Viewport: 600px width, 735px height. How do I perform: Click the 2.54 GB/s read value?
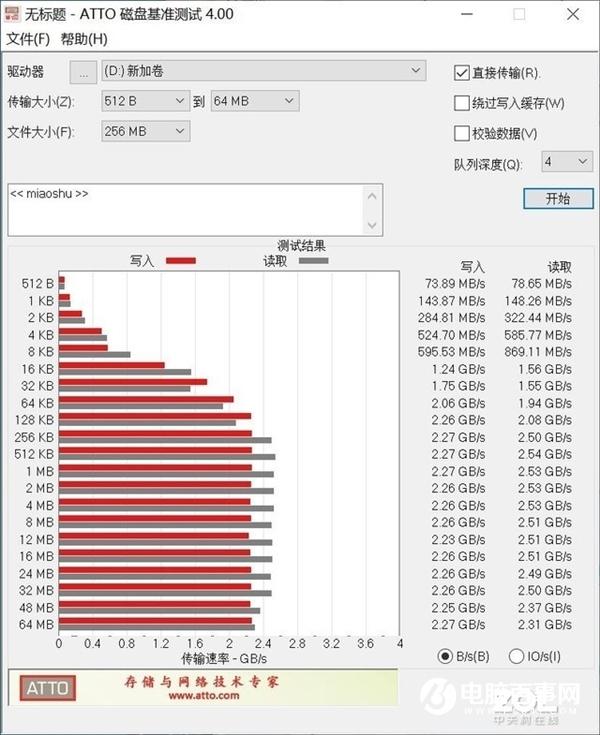tap(545, 454)
